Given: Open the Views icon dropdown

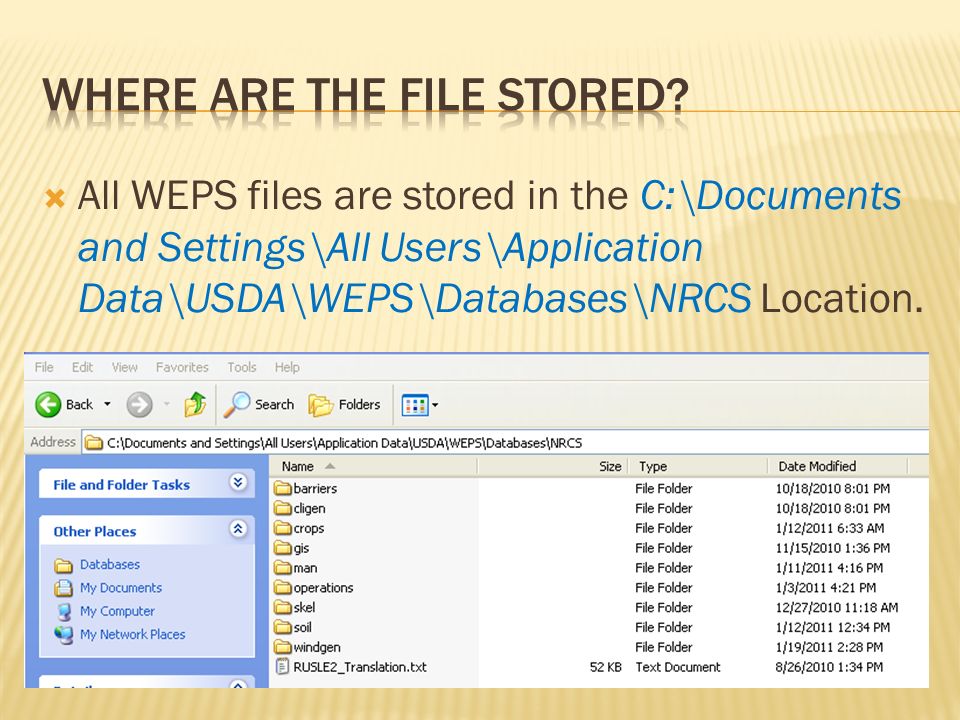Looking at the screenshot, I should pos(420,405).
